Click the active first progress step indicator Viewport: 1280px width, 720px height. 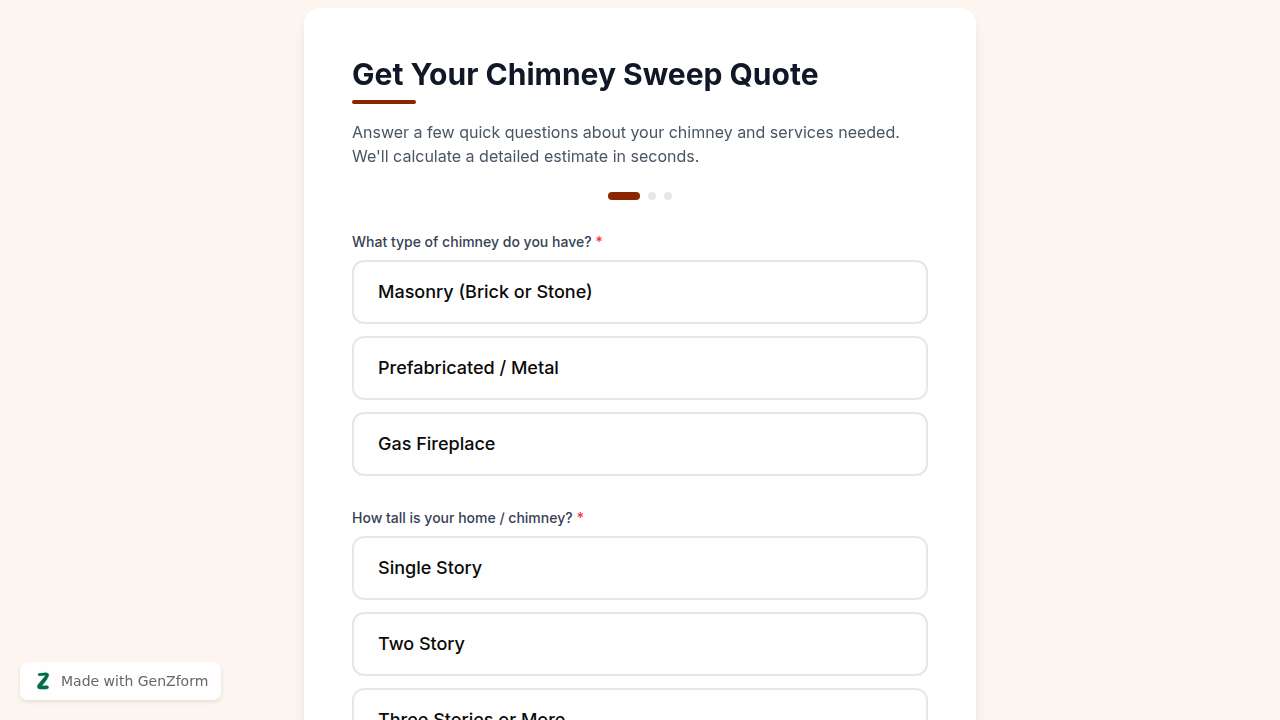(x=624, y=196)
